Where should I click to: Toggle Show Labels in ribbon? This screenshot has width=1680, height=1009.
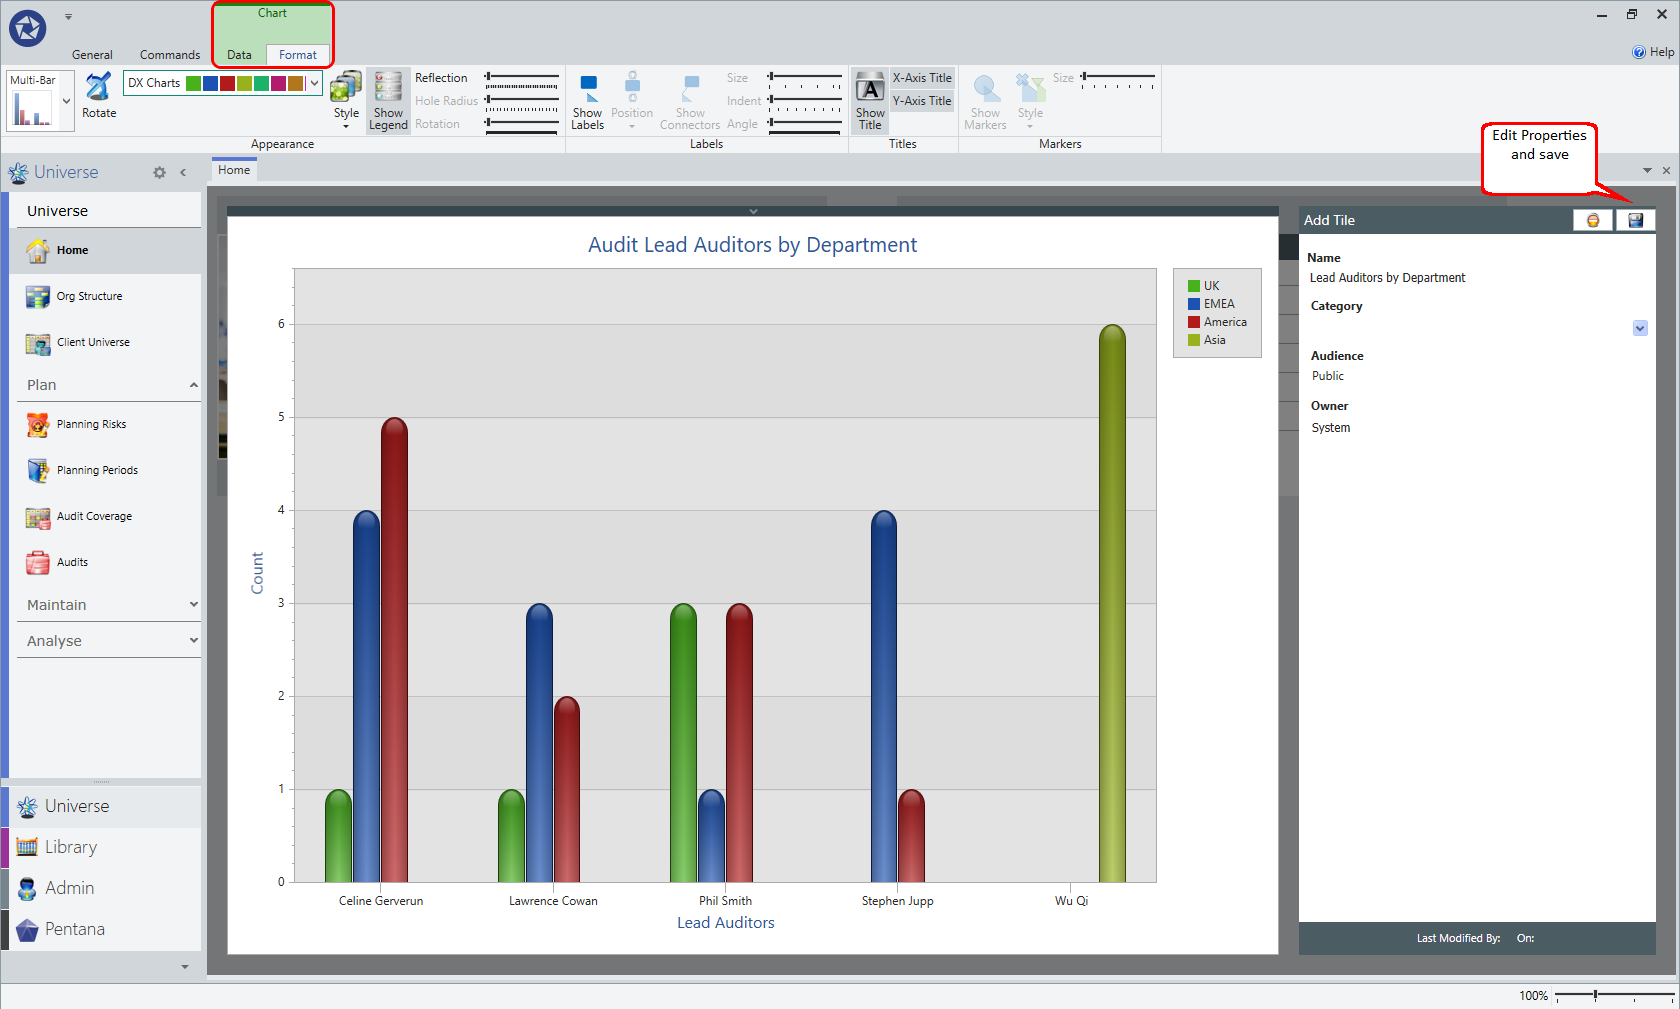click(x=588, y=101)
